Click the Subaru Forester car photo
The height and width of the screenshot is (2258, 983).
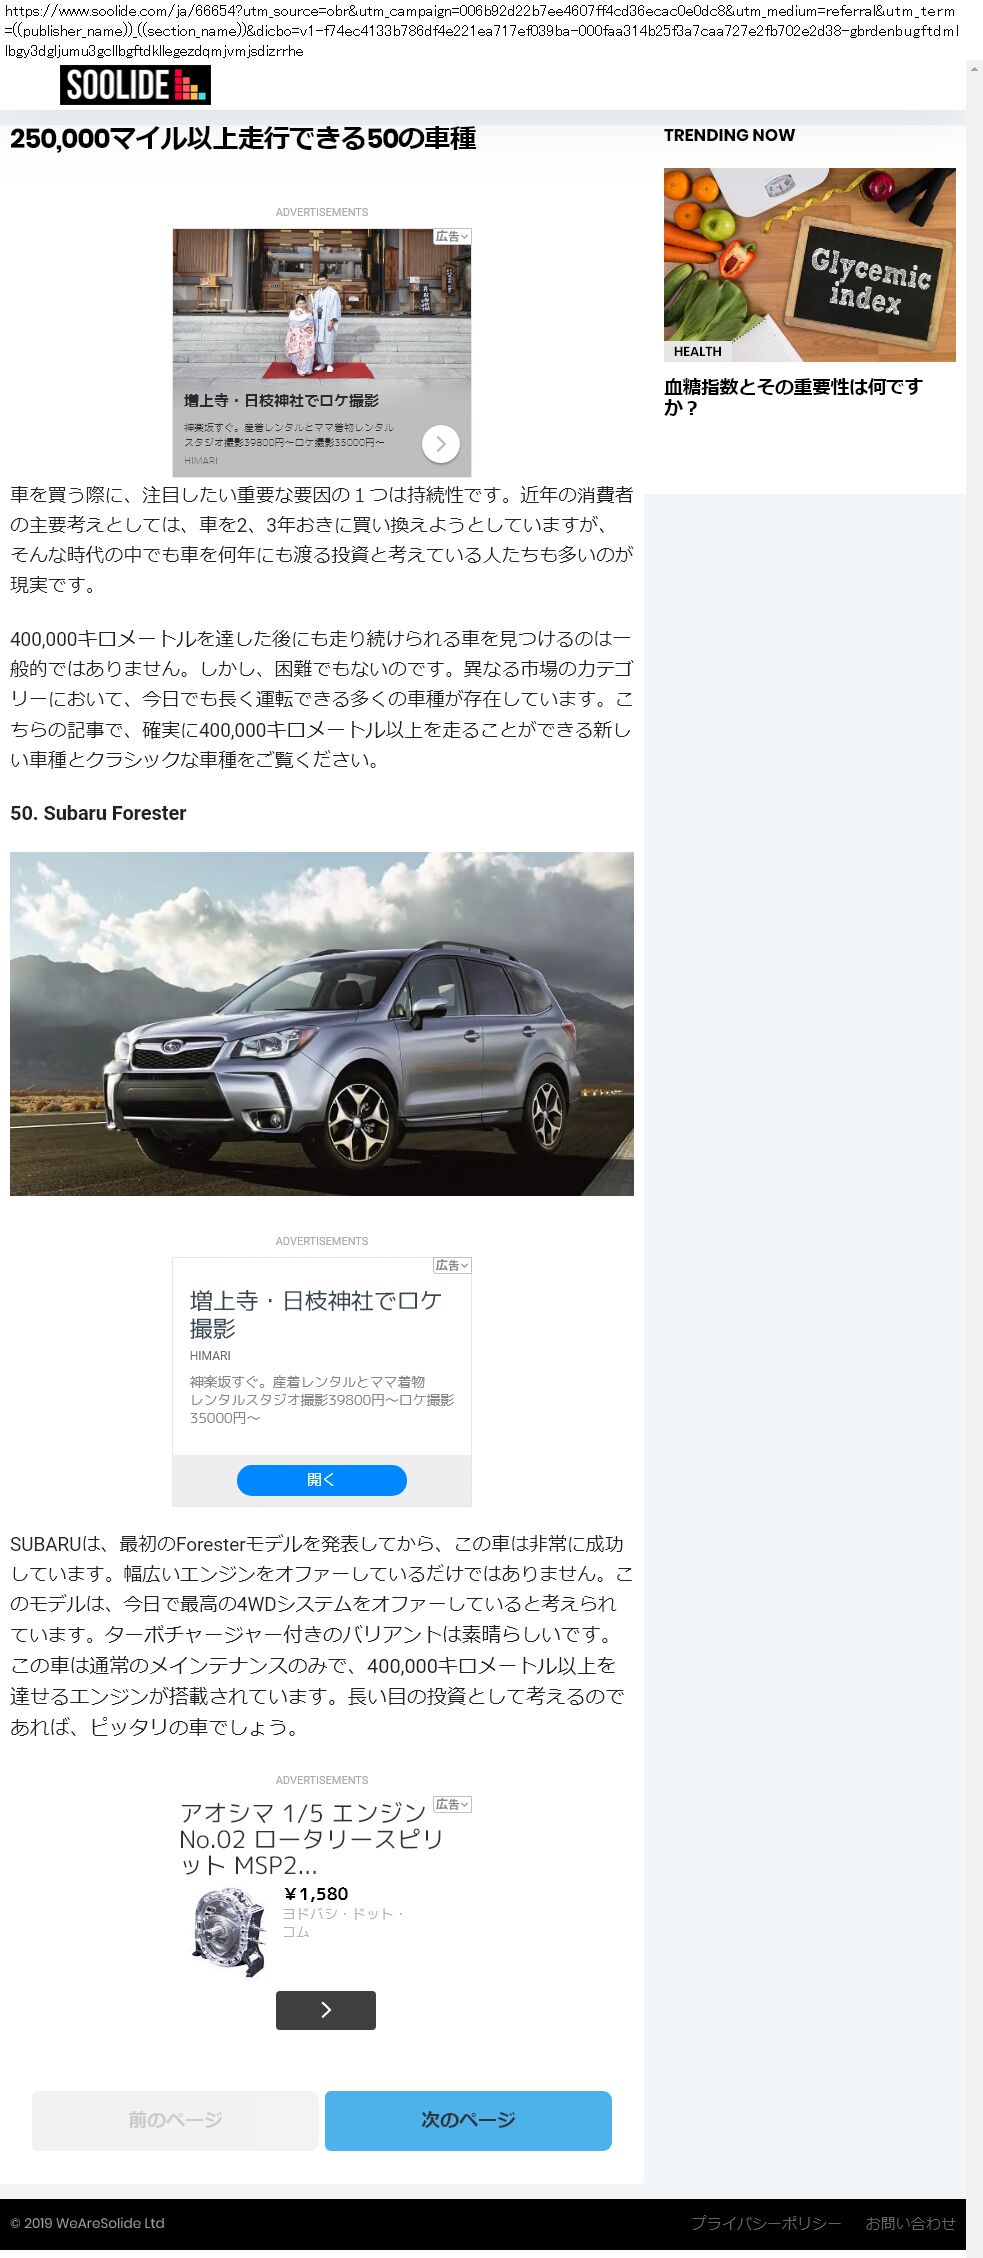pos(322,1024)
